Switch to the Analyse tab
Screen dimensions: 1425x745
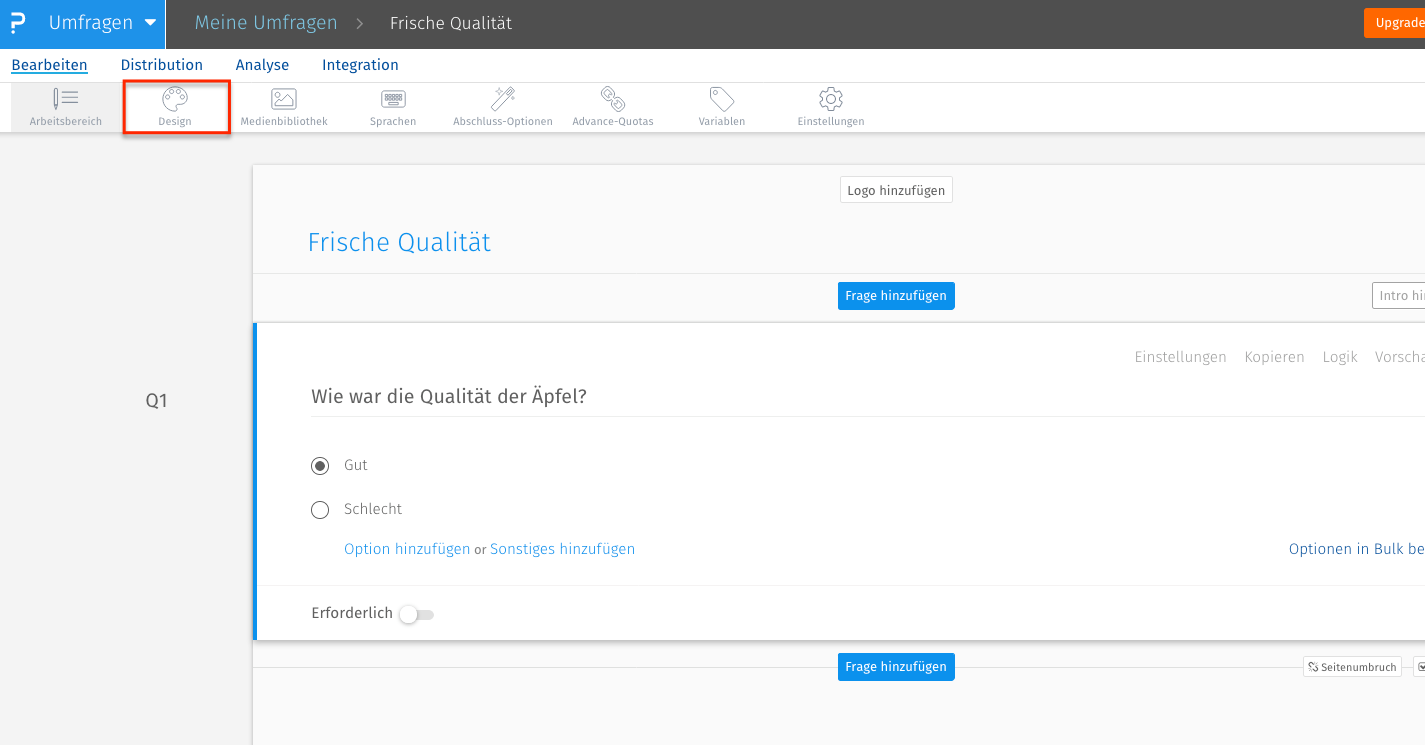pos(262,64)
